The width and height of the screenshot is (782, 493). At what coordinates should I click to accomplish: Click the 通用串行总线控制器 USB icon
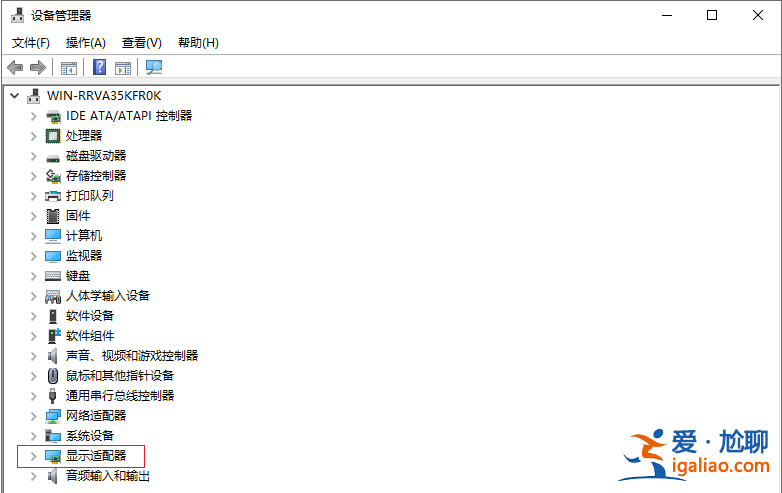[53, 396]
